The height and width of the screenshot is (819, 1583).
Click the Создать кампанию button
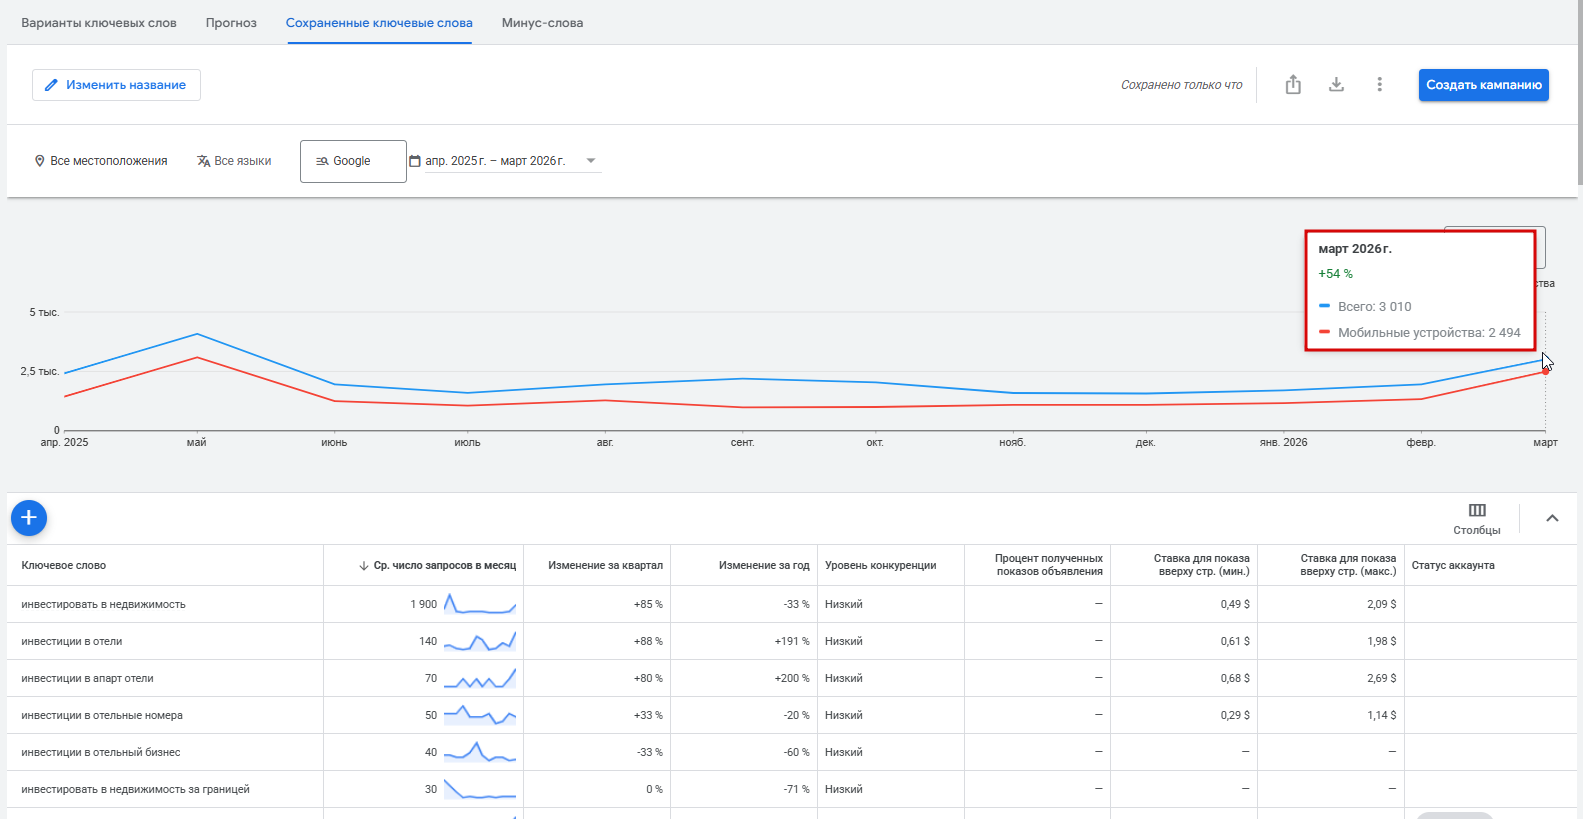pyautogui.click(x=1483, y=85)
